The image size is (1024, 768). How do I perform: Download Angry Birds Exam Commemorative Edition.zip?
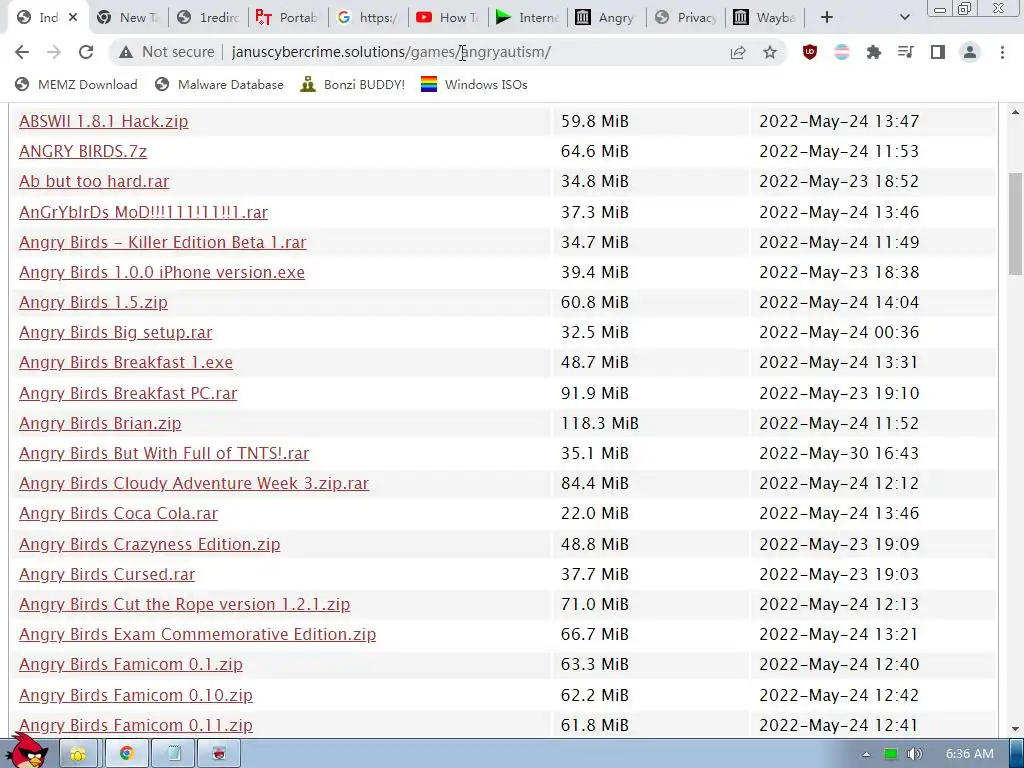[197, 634]
